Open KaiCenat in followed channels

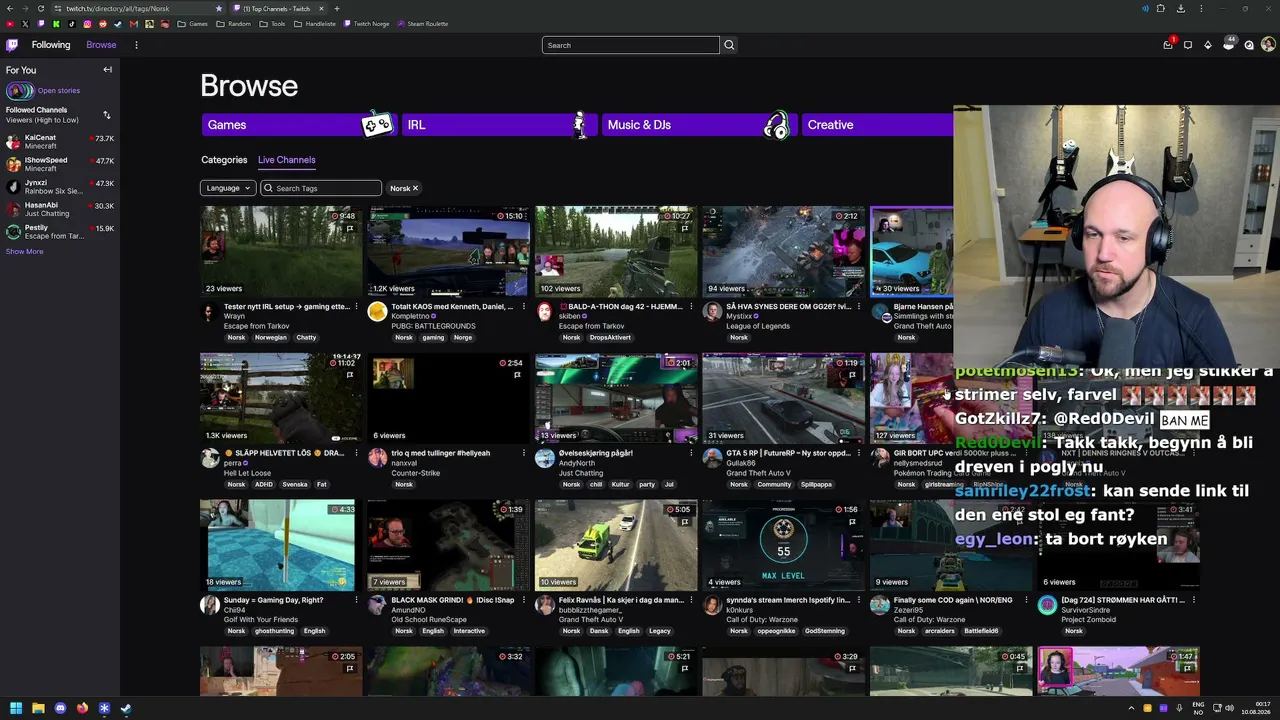point(60,142)
